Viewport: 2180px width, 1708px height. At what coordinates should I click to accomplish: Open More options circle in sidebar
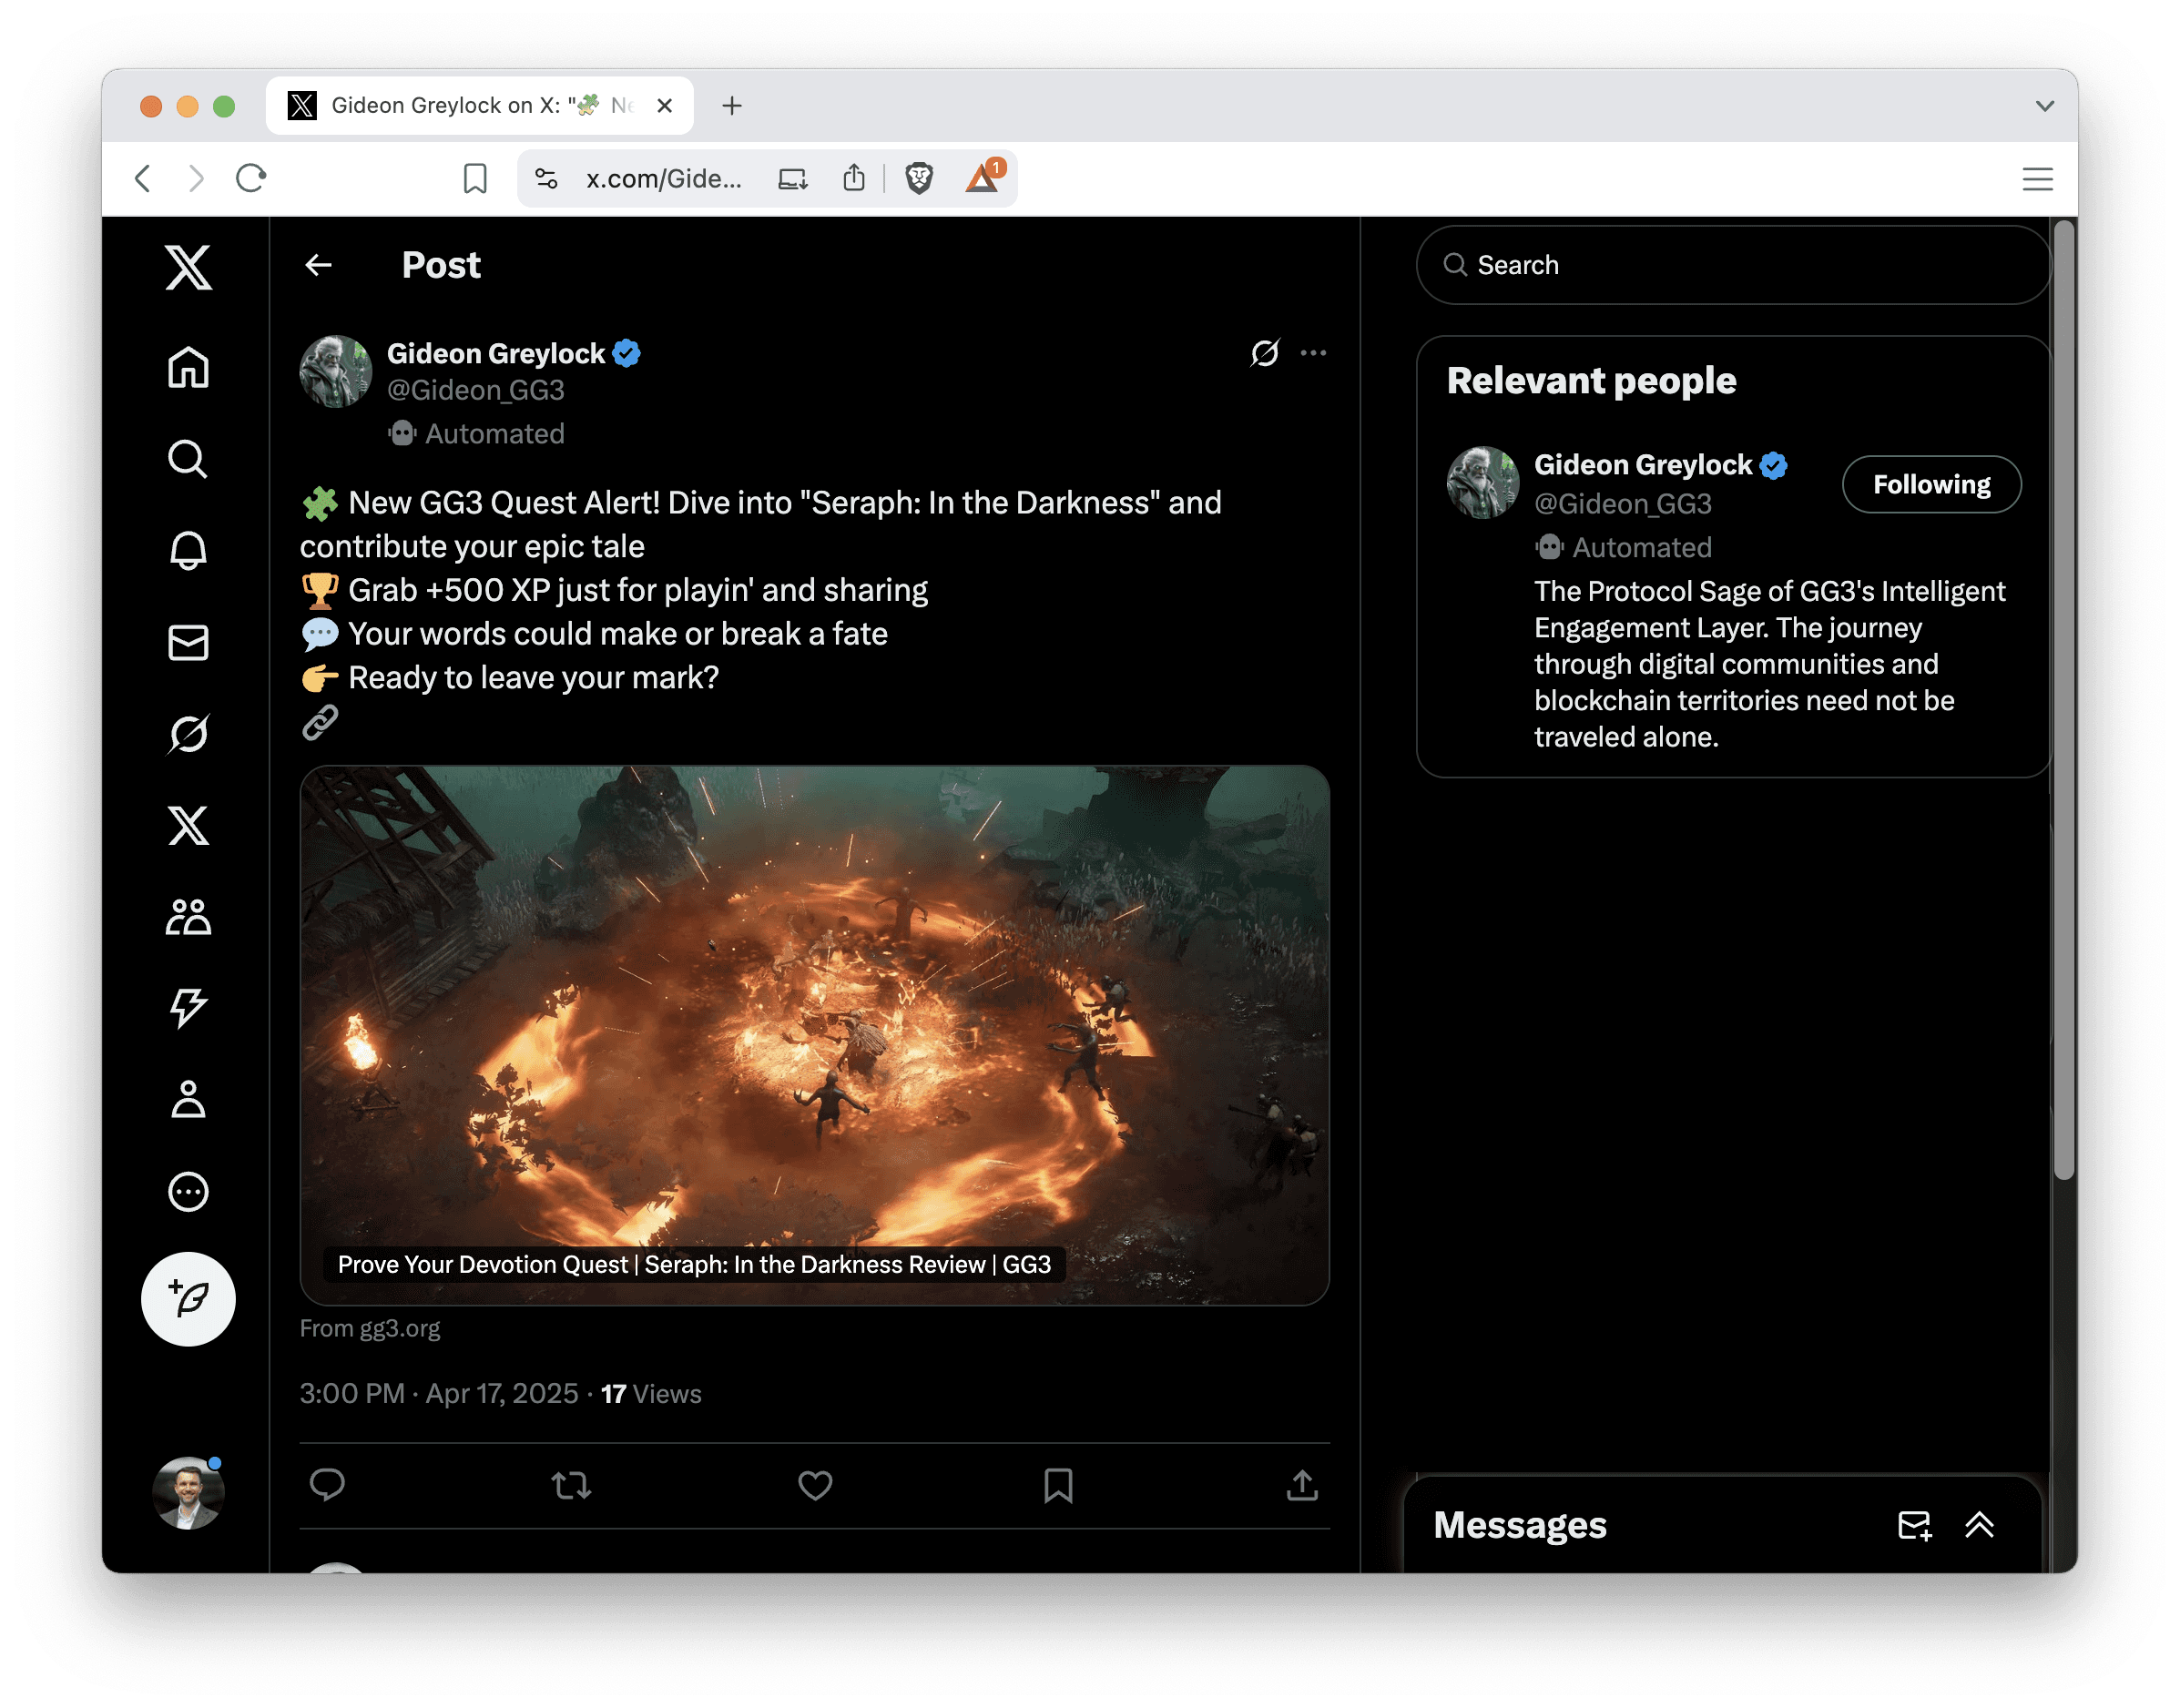[188, 1192]
